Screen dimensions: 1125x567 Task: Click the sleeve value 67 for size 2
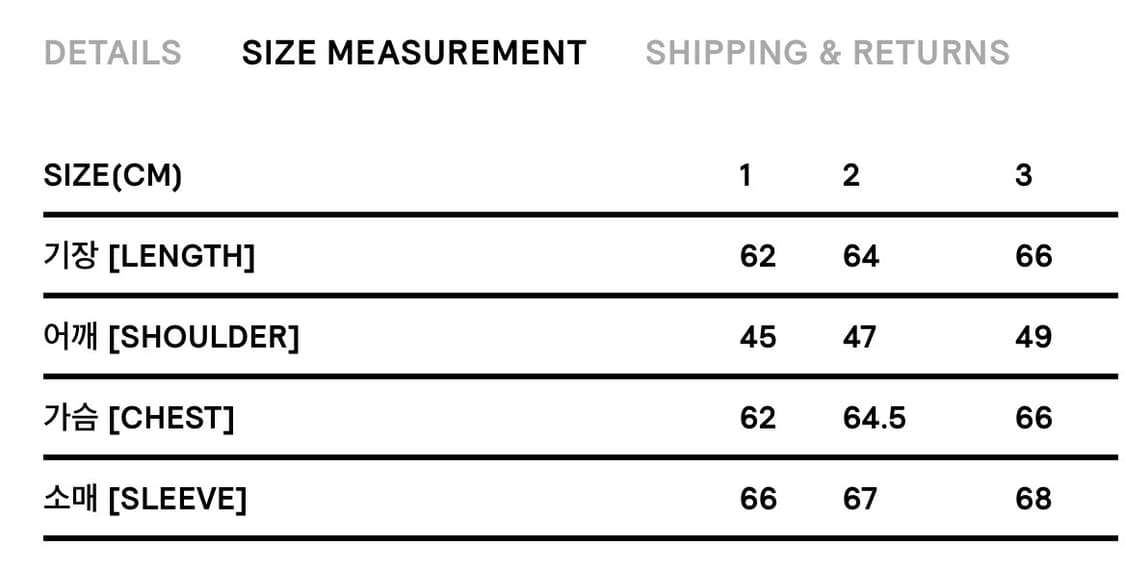tap(860, 498)
